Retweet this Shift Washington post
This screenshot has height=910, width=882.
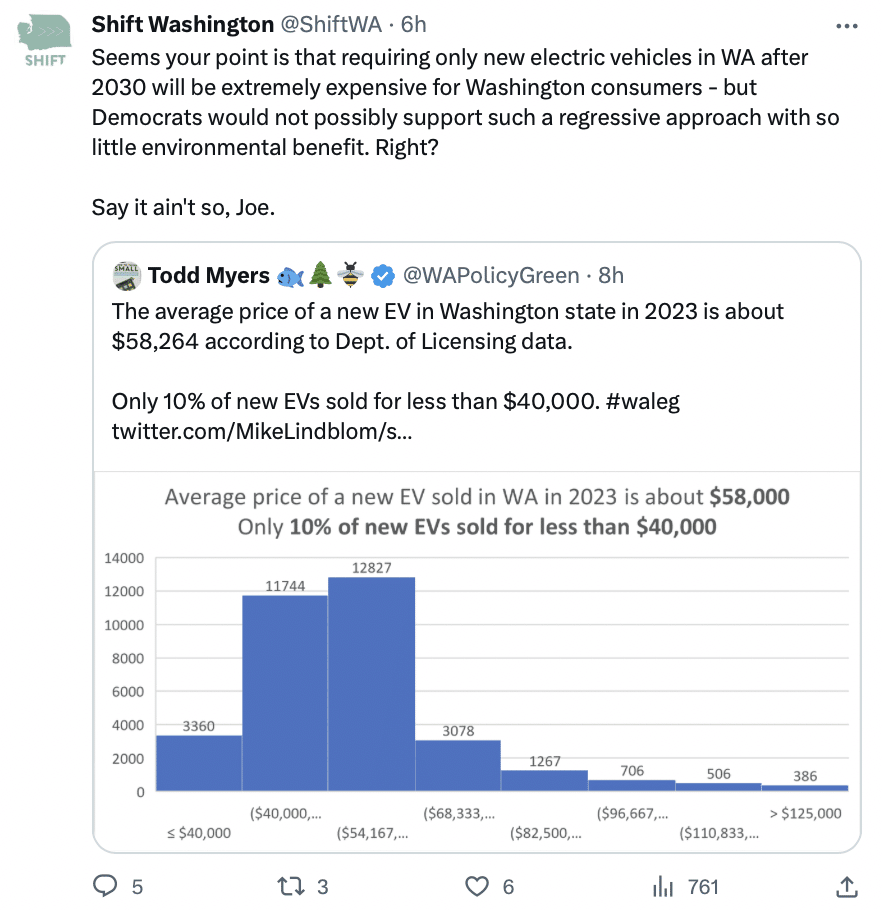pos(289,885)
